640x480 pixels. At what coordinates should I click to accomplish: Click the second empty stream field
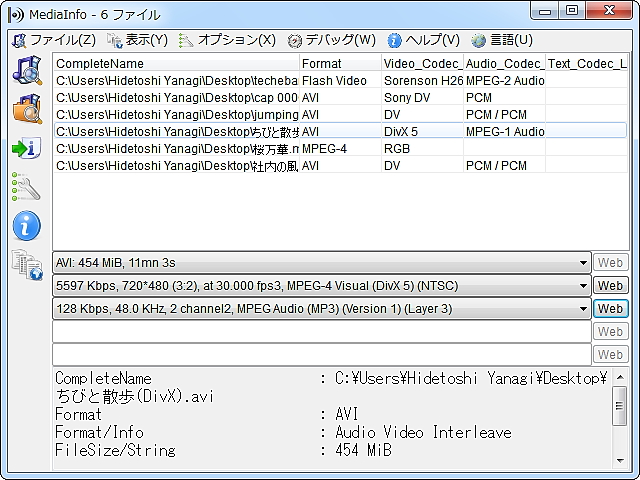322,354
